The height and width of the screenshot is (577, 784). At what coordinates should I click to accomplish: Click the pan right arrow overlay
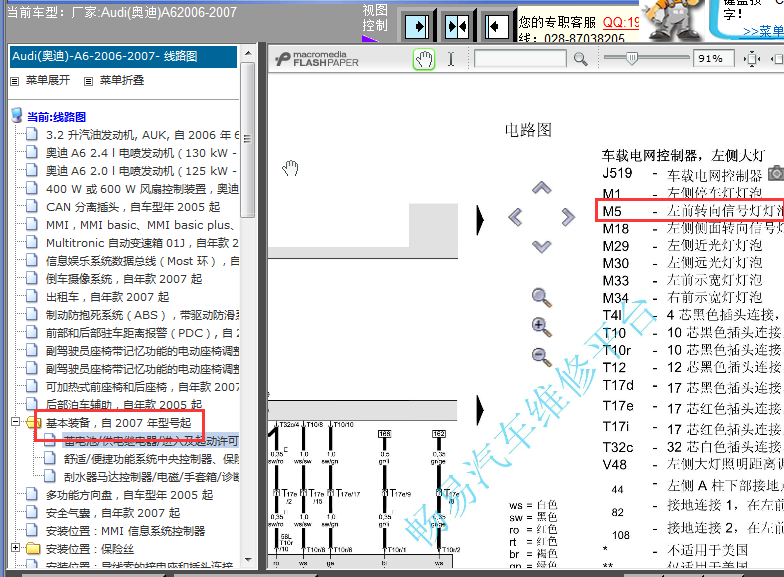coord(568,217)
